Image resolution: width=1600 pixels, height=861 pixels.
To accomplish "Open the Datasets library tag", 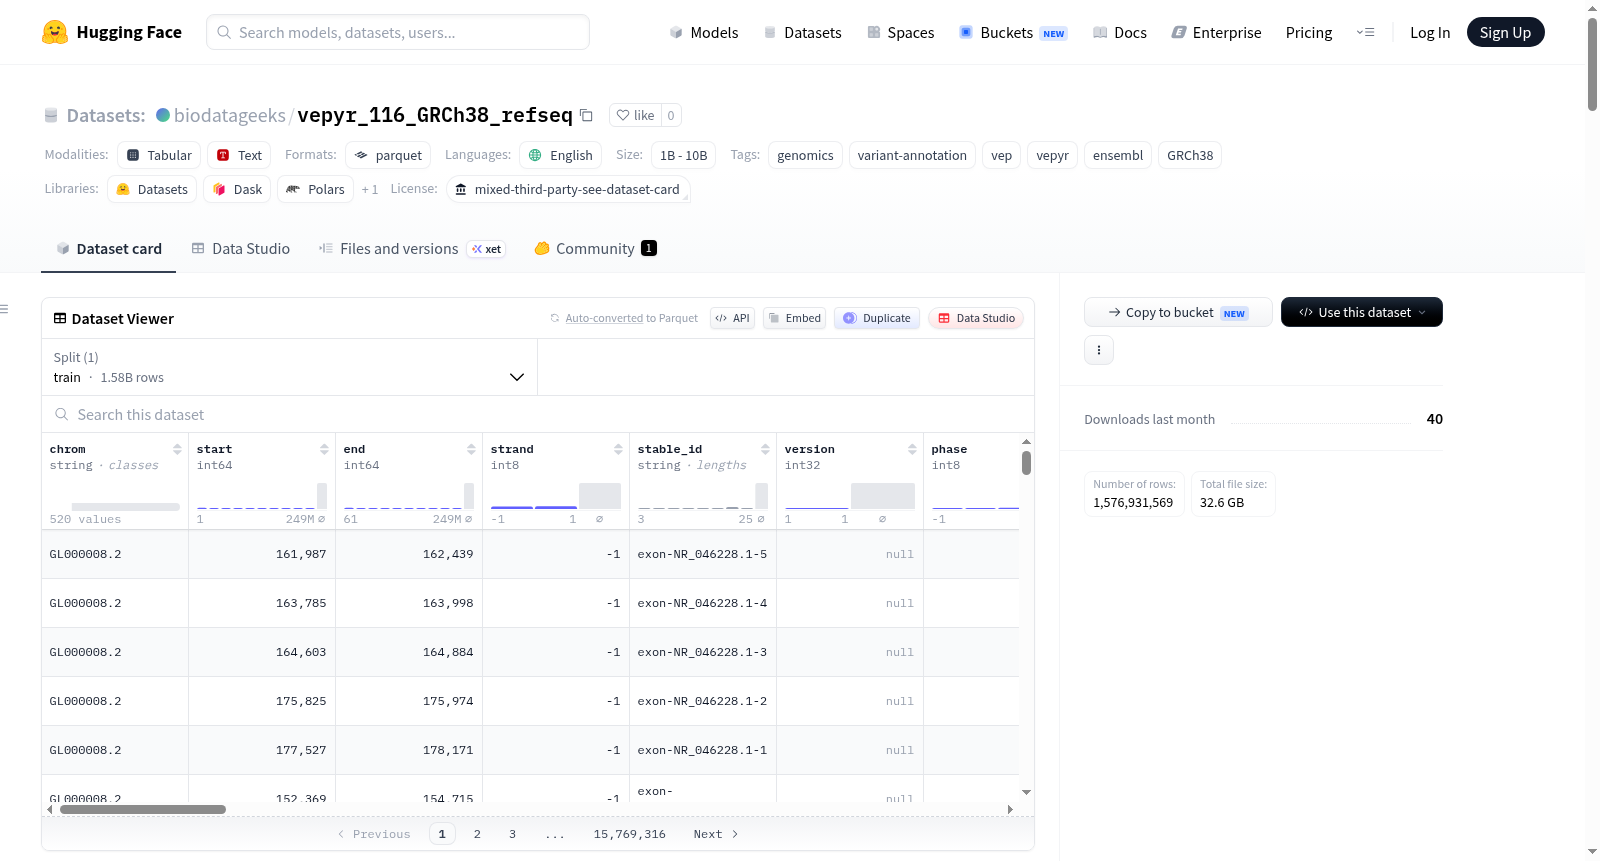I will click(152, 189).
